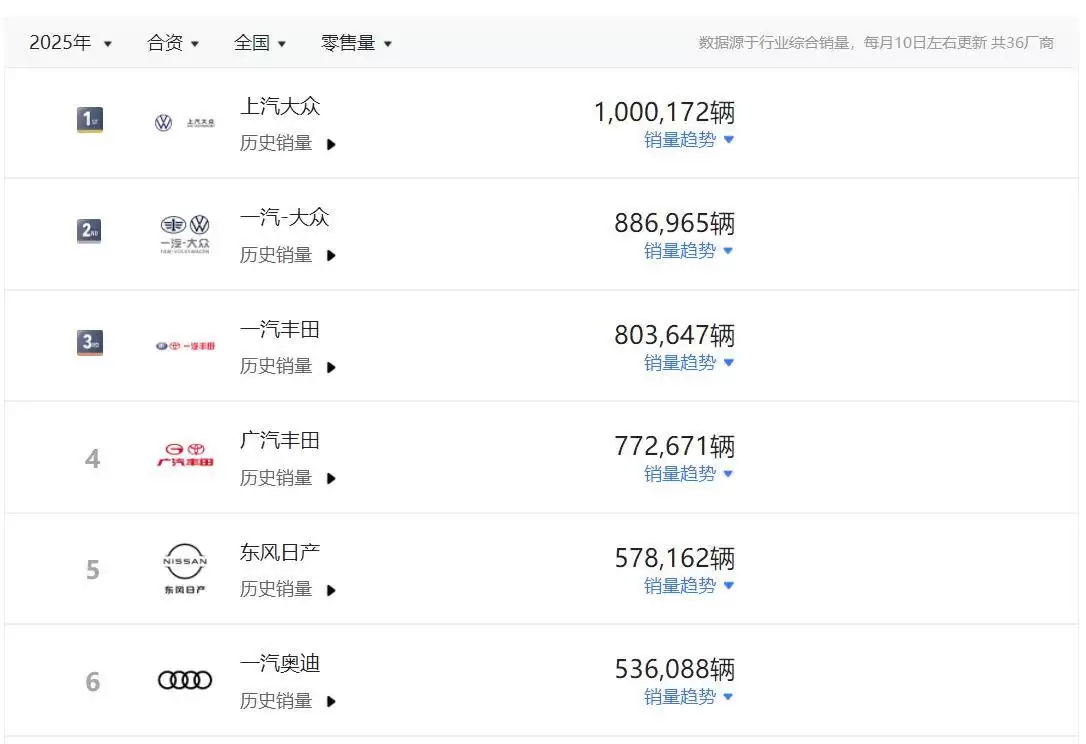The height and width of the screenshot is (744, 1086).
Task: Click the 803,647辆 sales figure
Action: click(x=674, y=335)
